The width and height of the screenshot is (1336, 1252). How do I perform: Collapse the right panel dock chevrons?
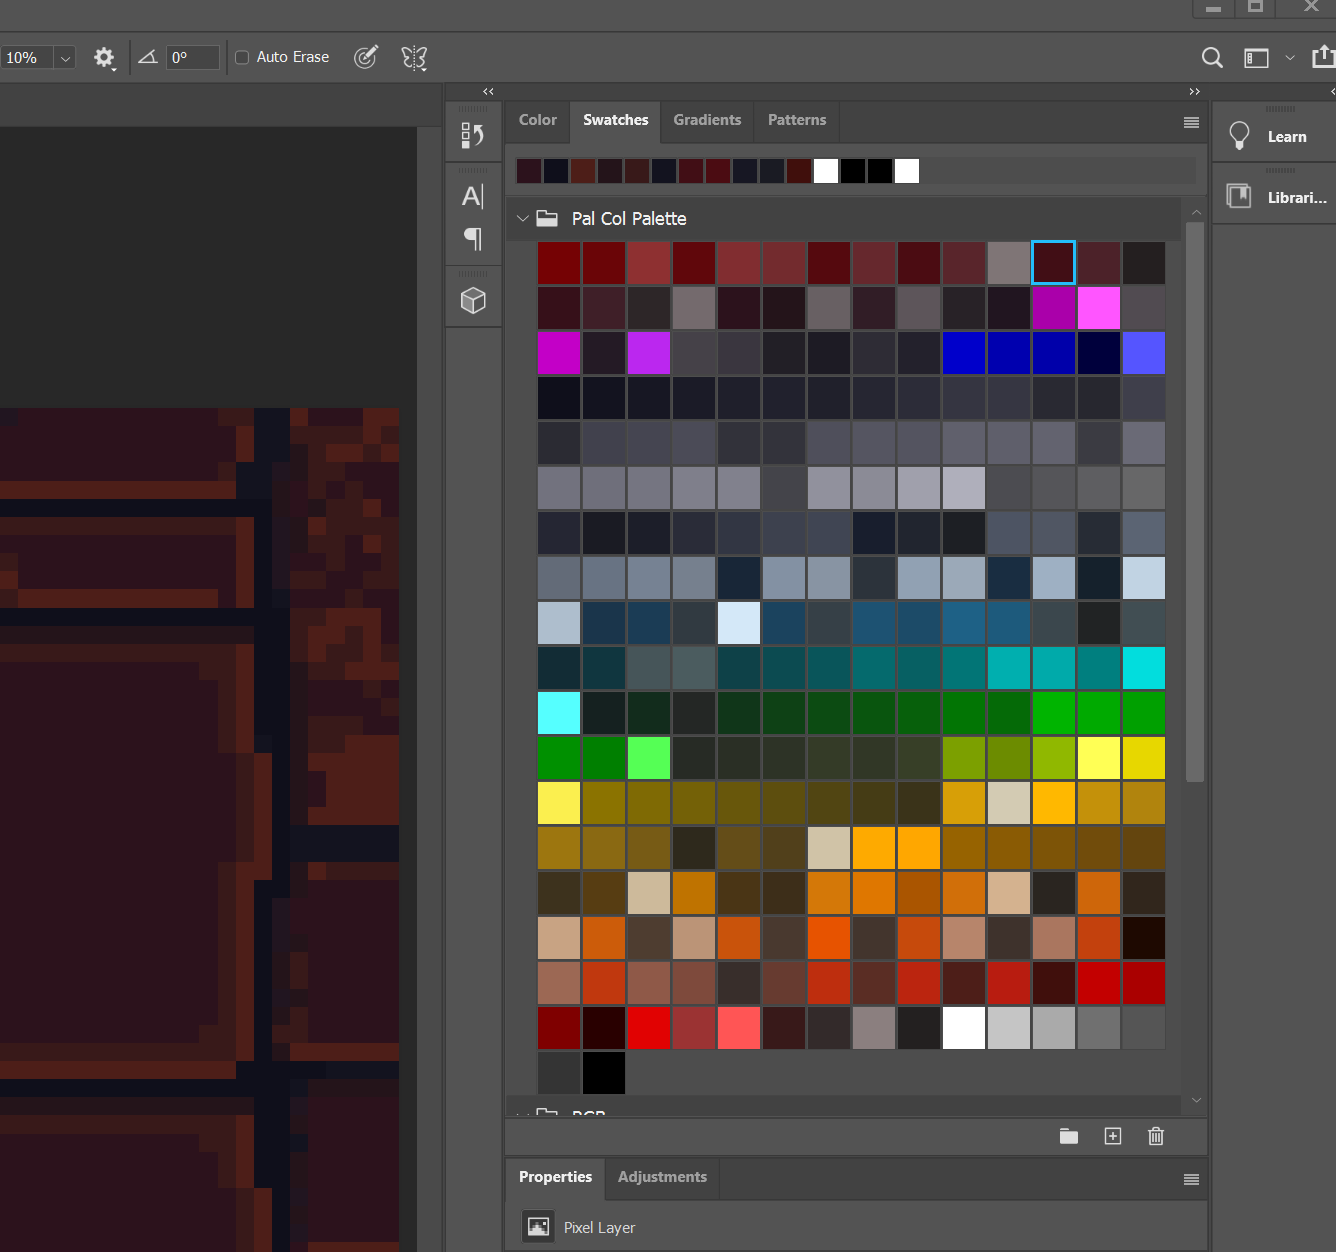point(1194,91)
